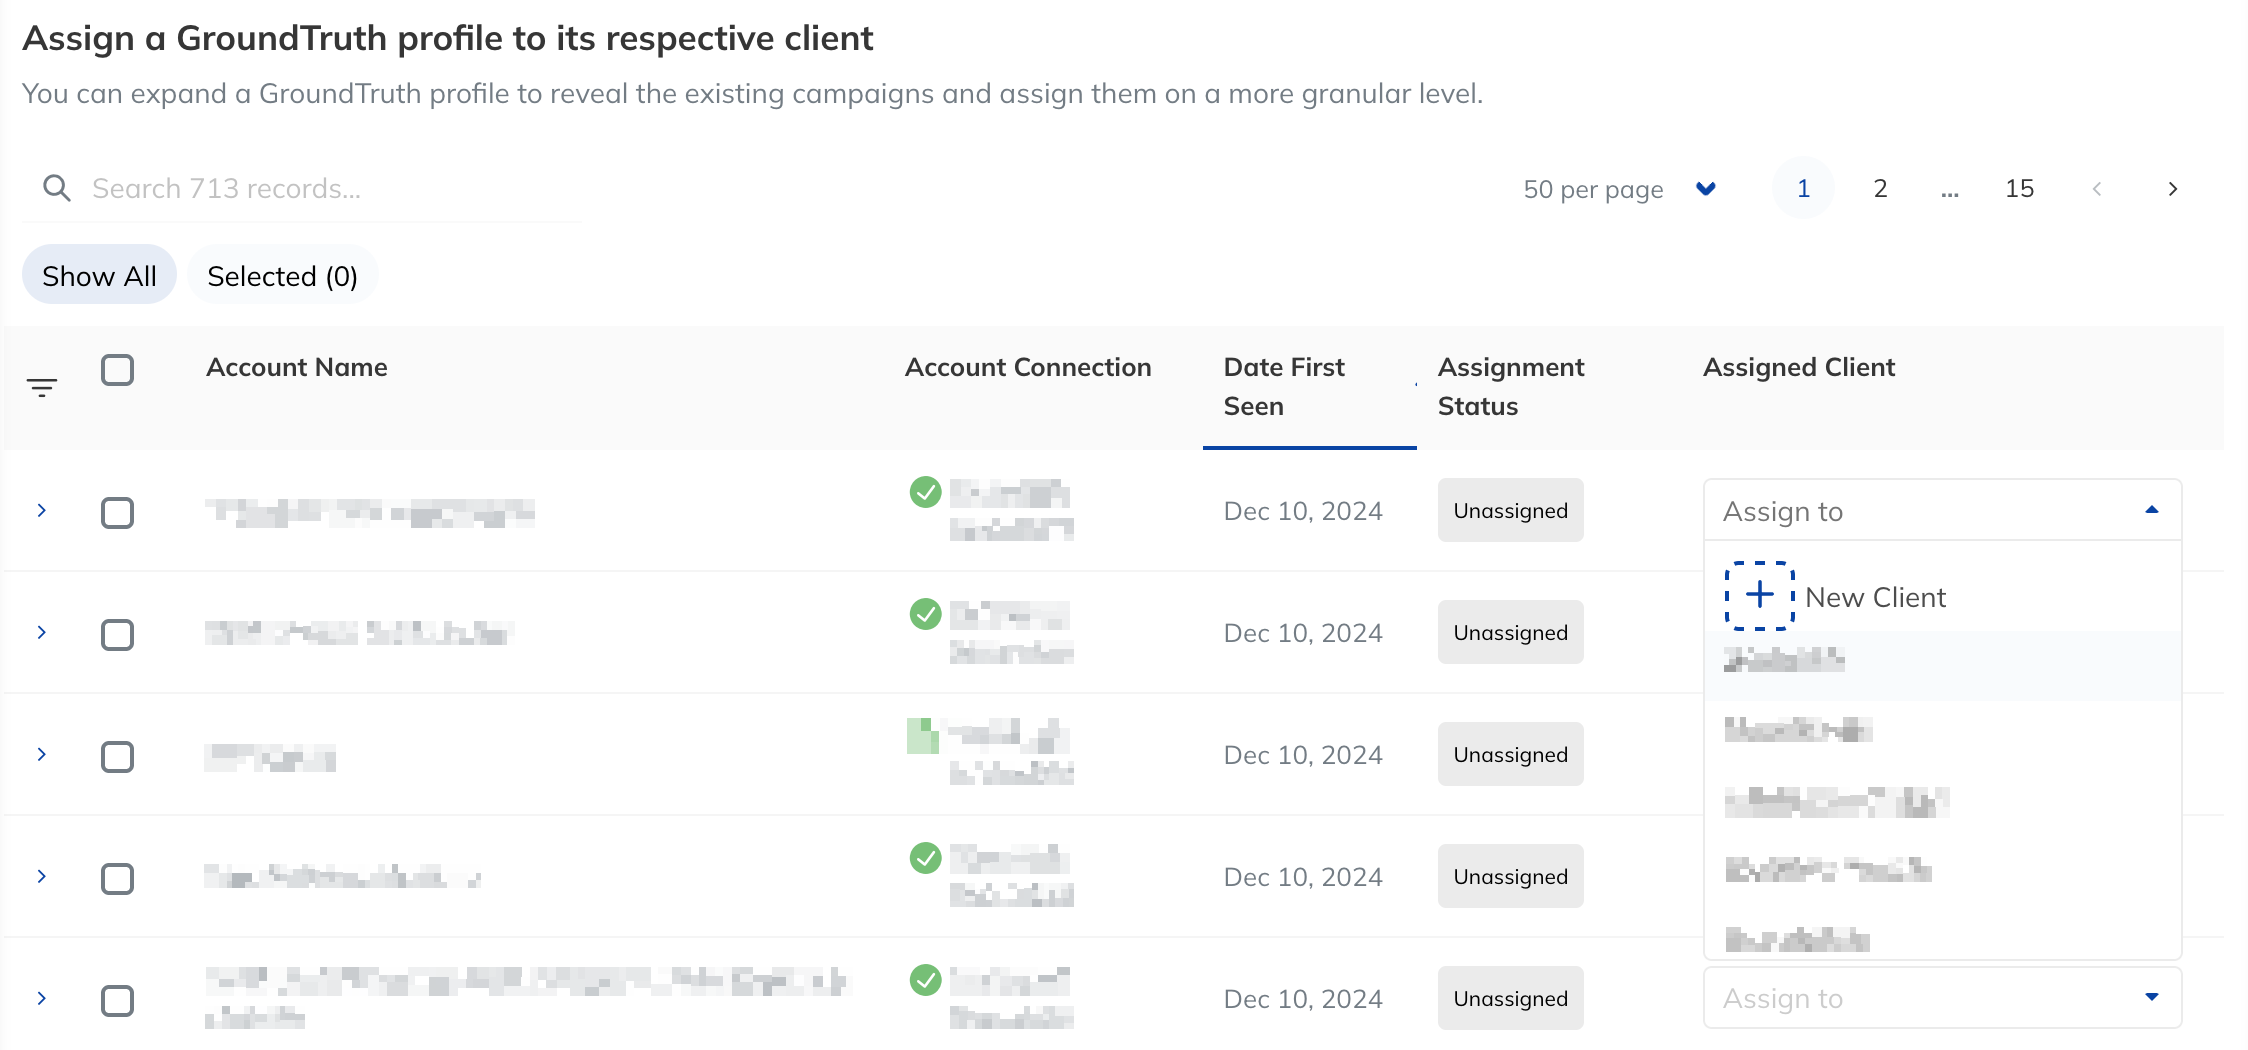Check the third row's checkbox
Screen dimensions: 2248x1050
tap(118, 757)
